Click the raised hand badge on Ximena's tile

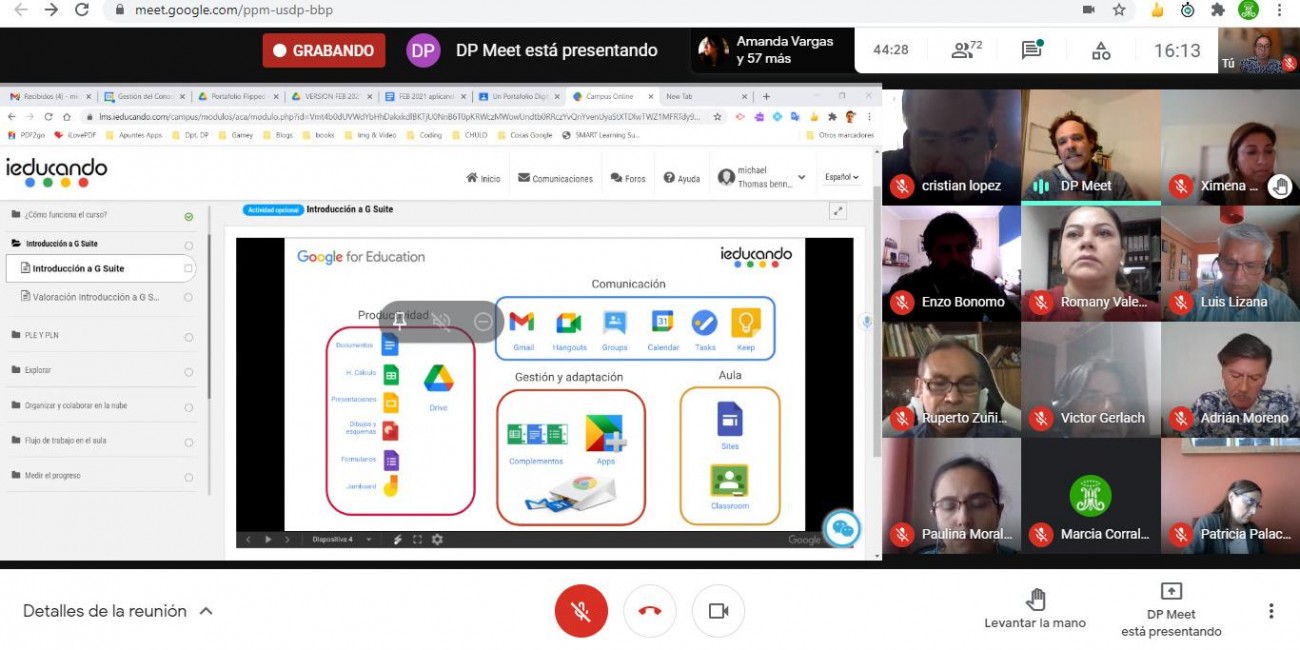(x=1279, y=185)
